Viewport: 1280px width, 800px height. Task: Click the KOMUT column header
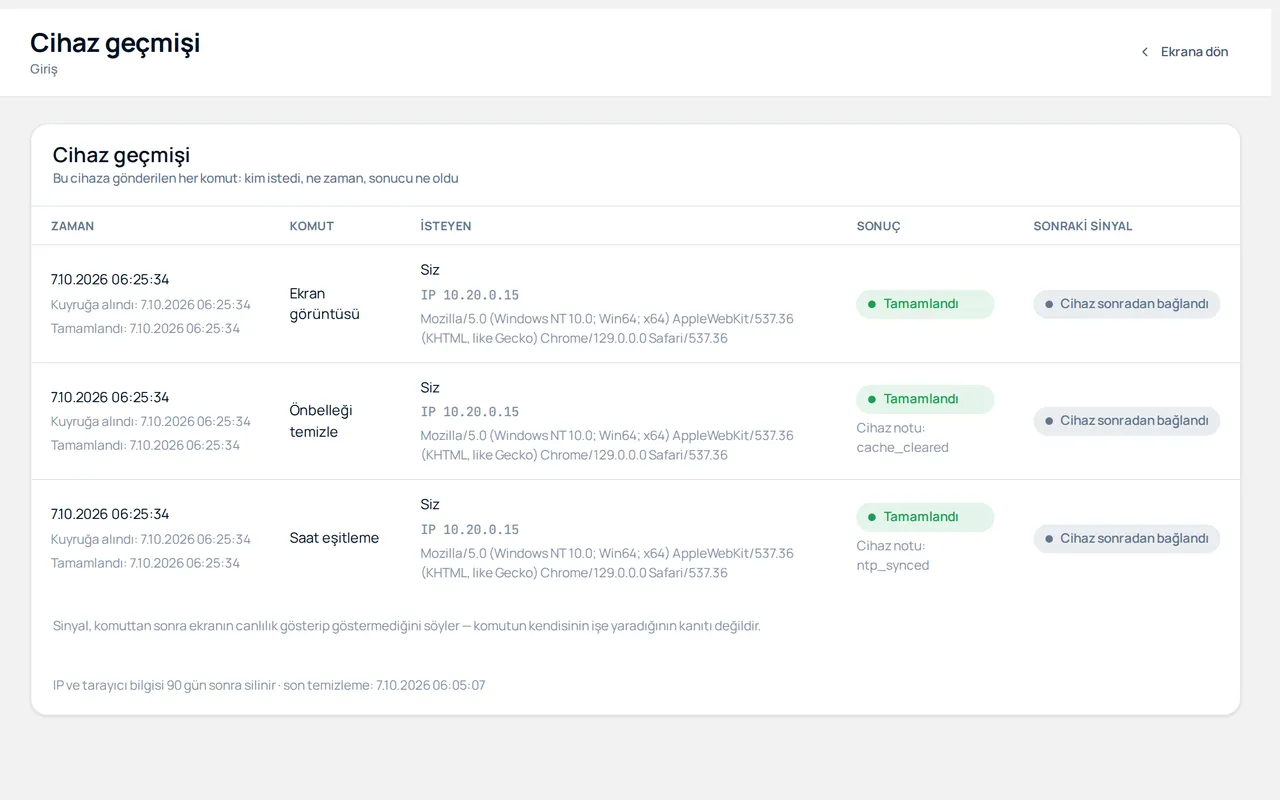312,226
